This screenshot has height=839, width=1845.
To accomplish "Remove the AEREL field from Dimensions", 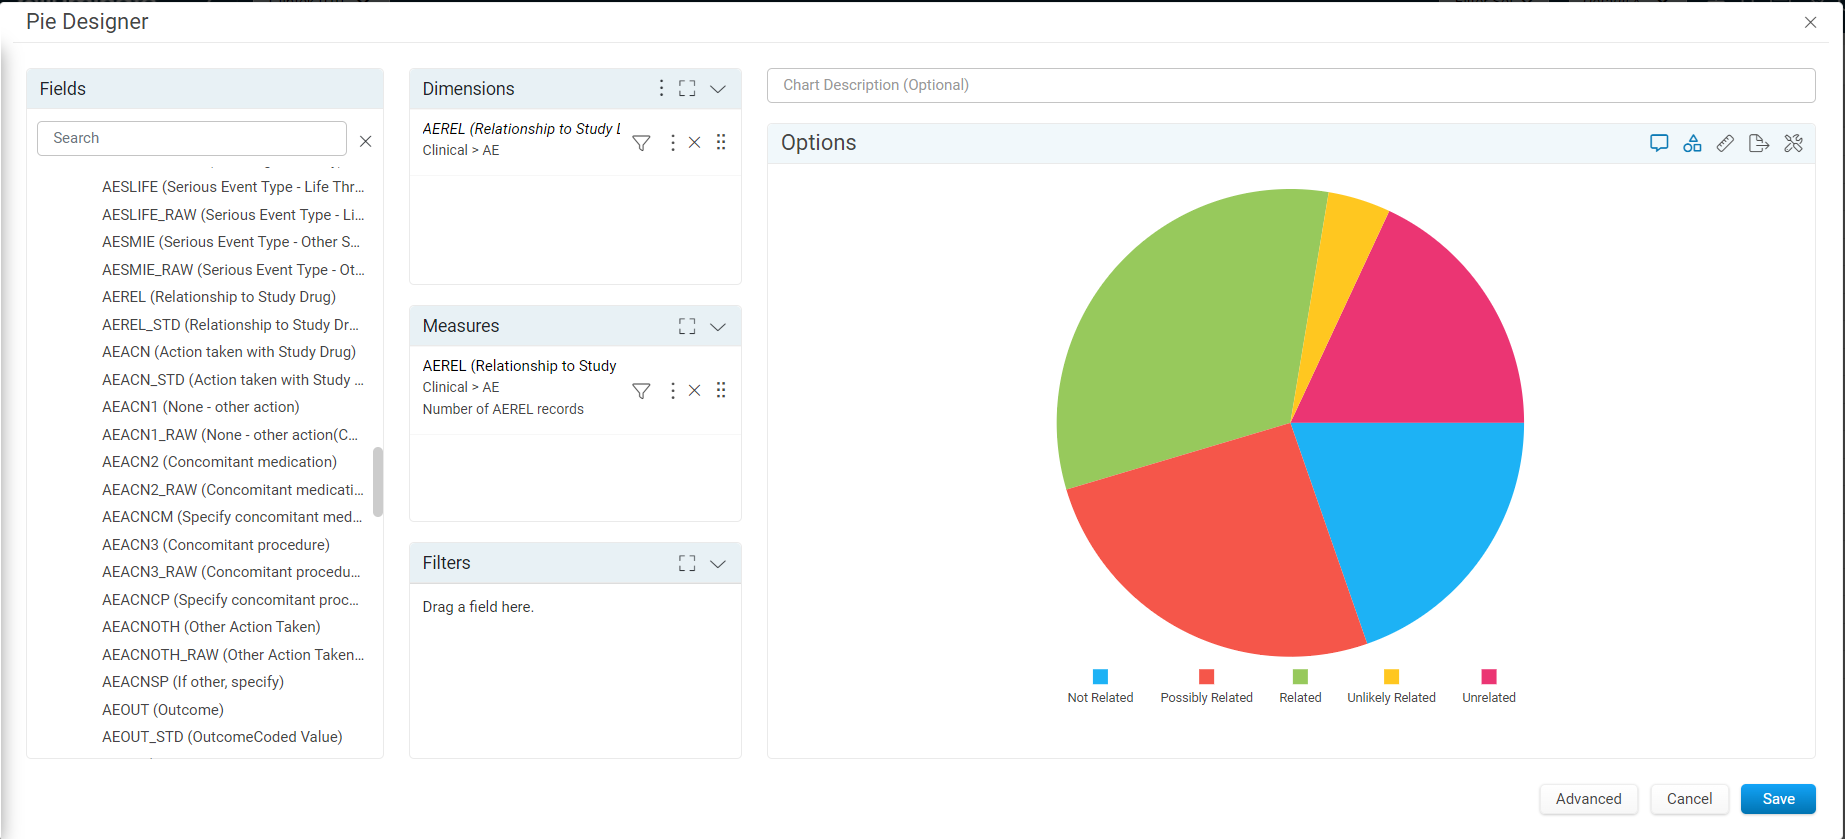I will (x=695, y=143).
